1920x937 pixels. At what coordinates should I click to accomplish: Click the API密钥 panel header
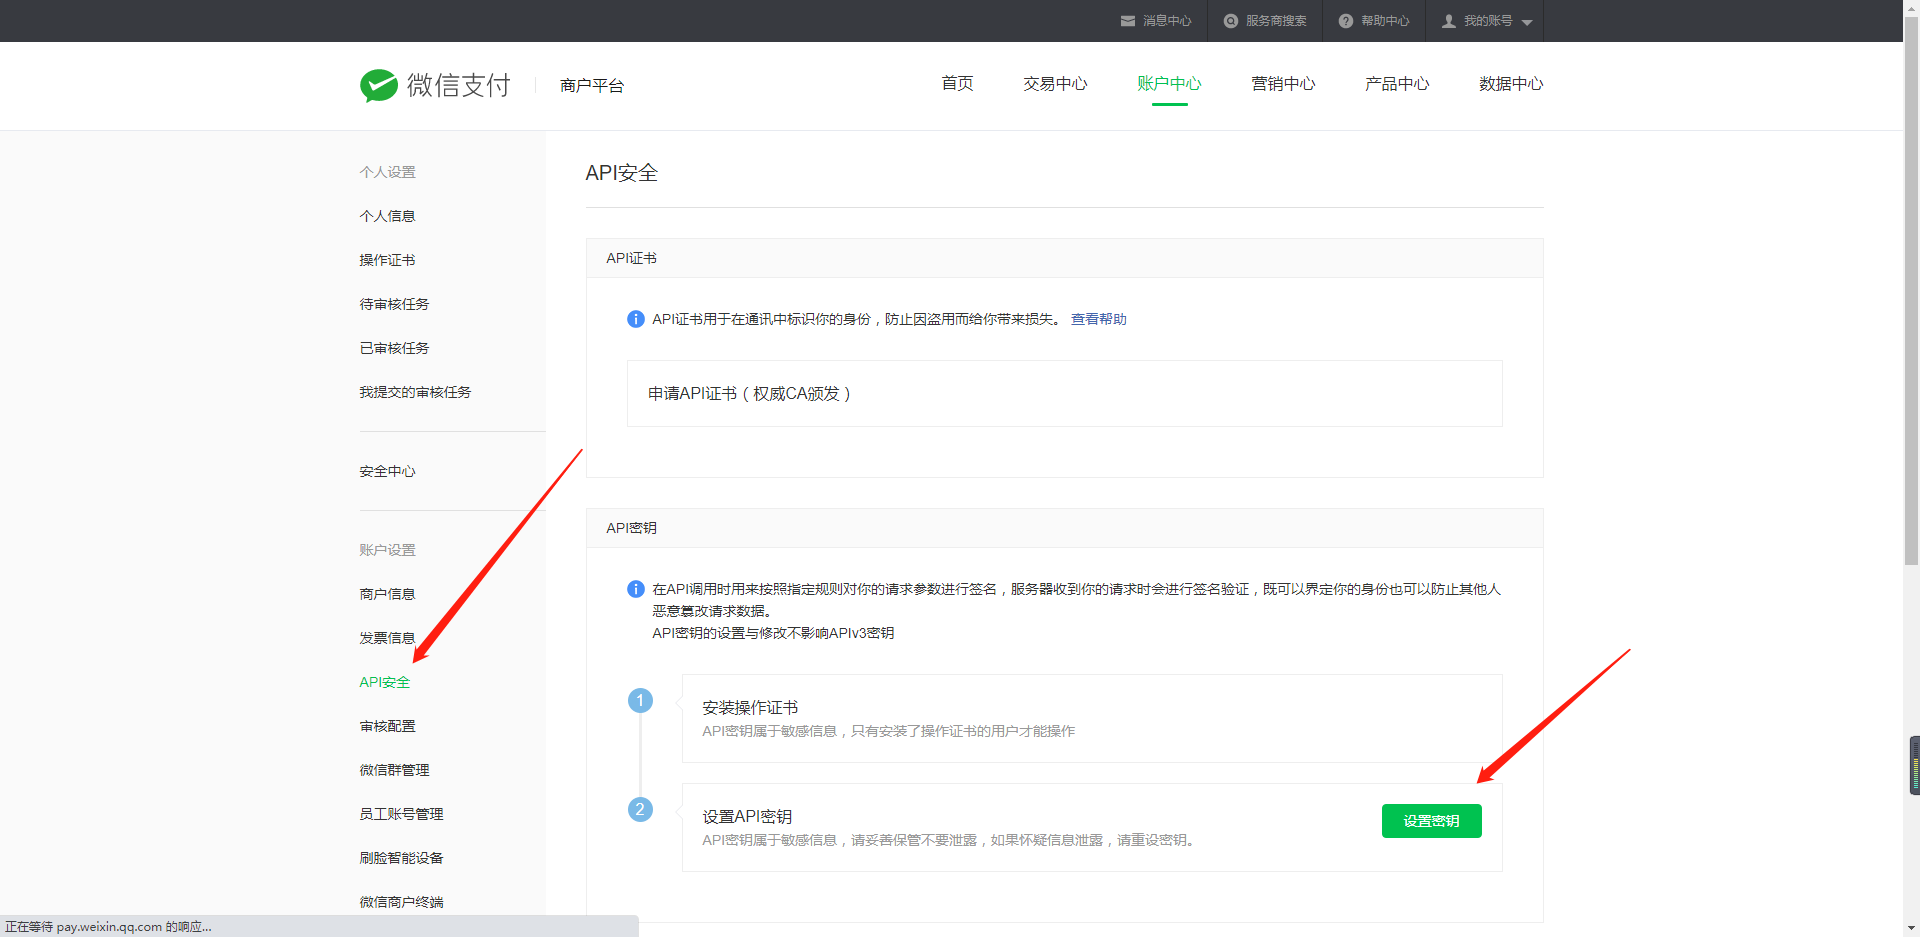[1064, 528]
